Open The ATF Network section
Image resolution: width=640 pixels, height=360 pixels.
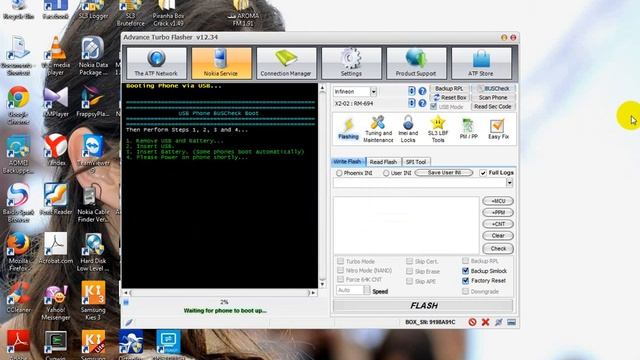tap(156, 63)
